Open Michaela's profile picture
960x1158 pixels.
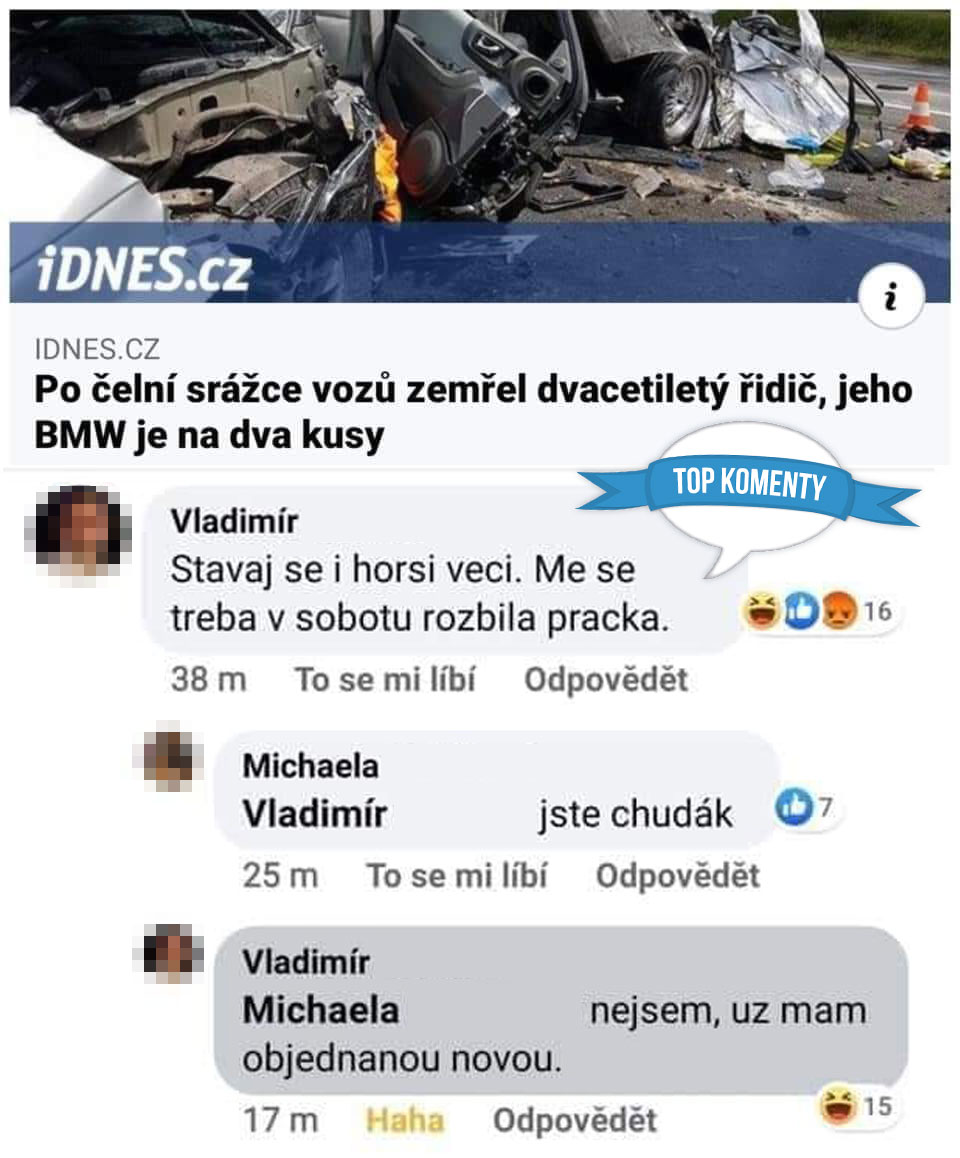click(168, 760)
